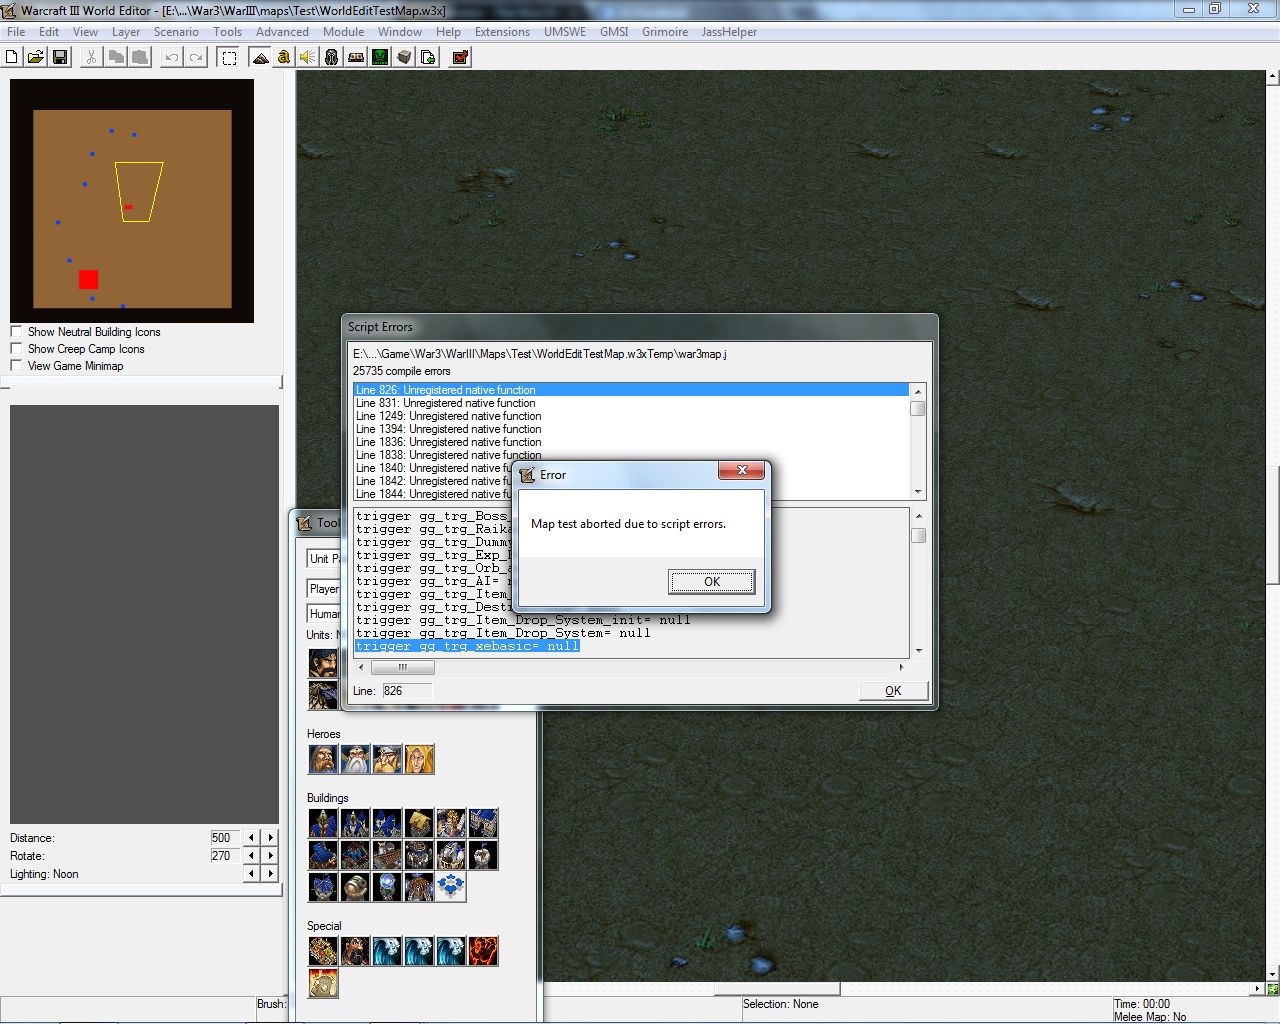Enable Show Neutral Building Icons checkbox

tap(16, 332)
